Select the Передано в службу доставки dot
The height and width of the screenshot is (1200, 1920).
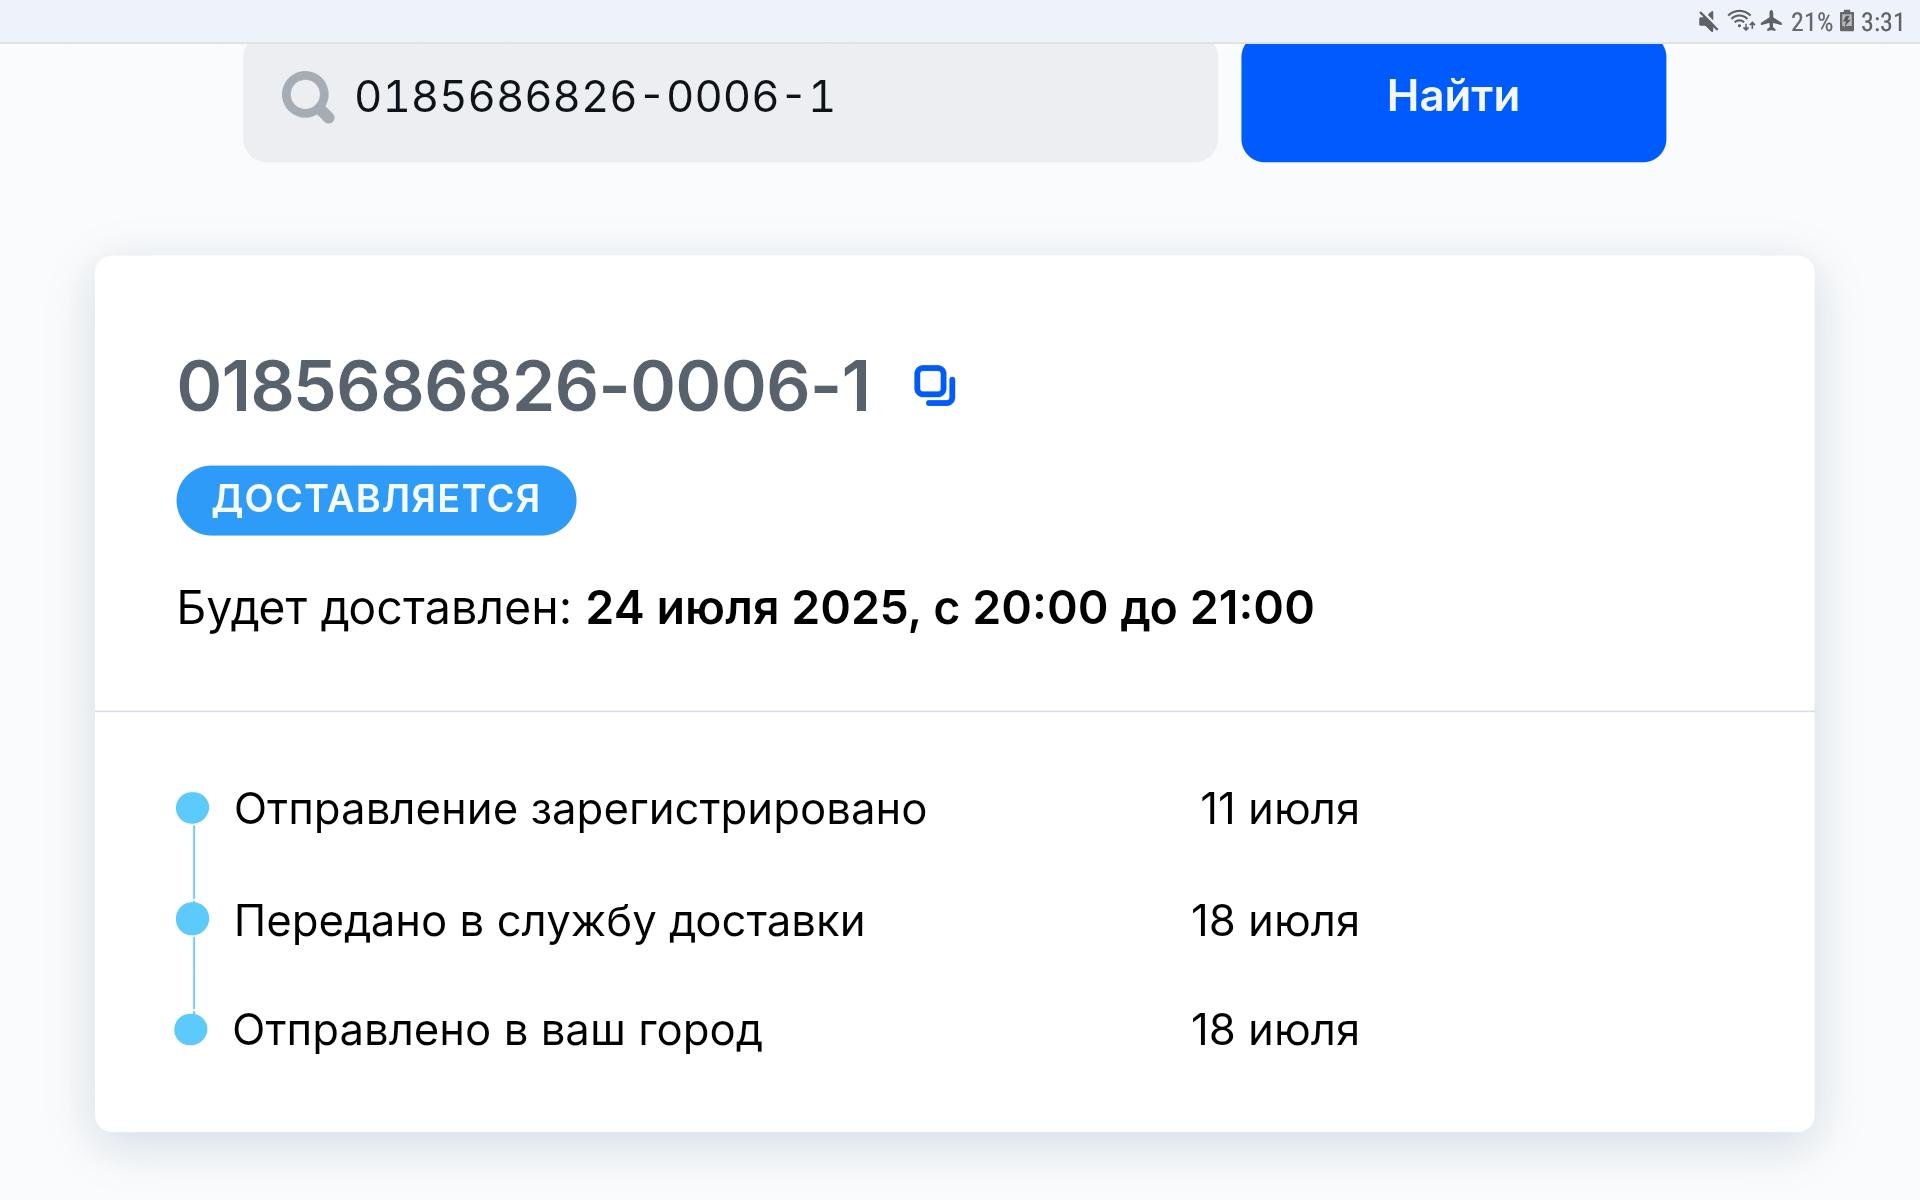pyautogui.click(x=192, y=919)
